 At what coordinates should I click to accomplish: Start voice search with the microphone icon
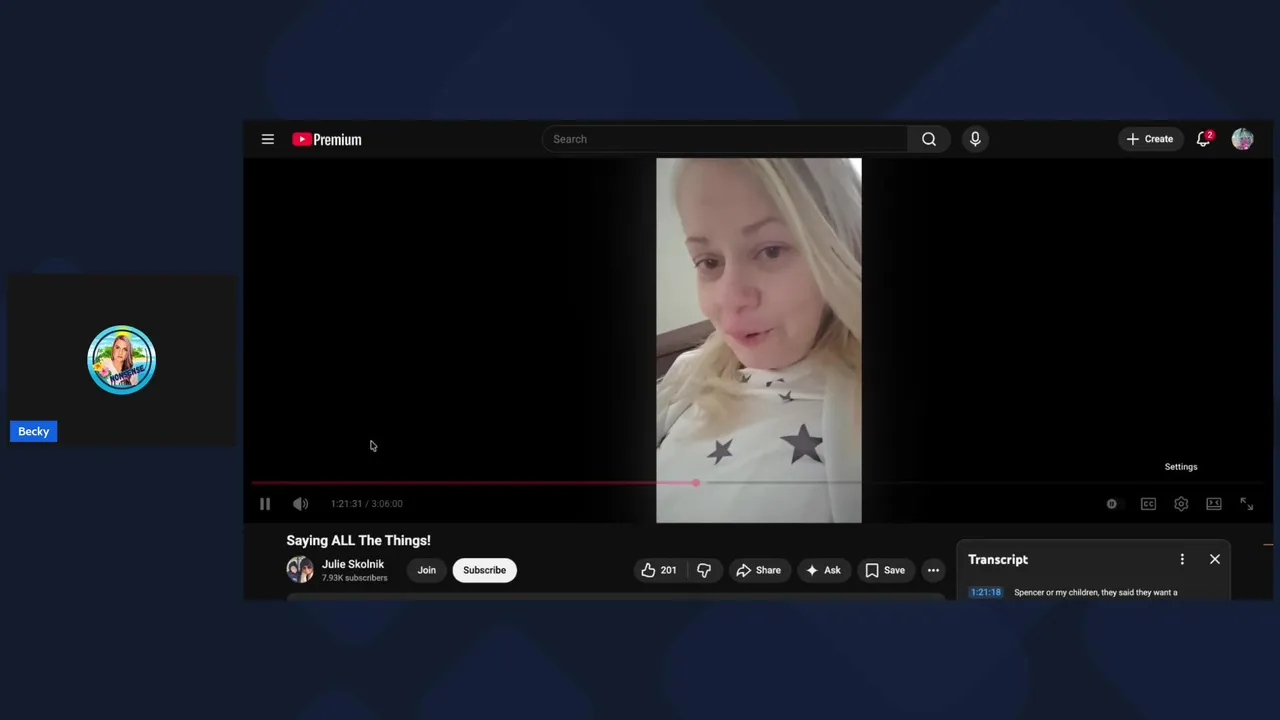975,139
